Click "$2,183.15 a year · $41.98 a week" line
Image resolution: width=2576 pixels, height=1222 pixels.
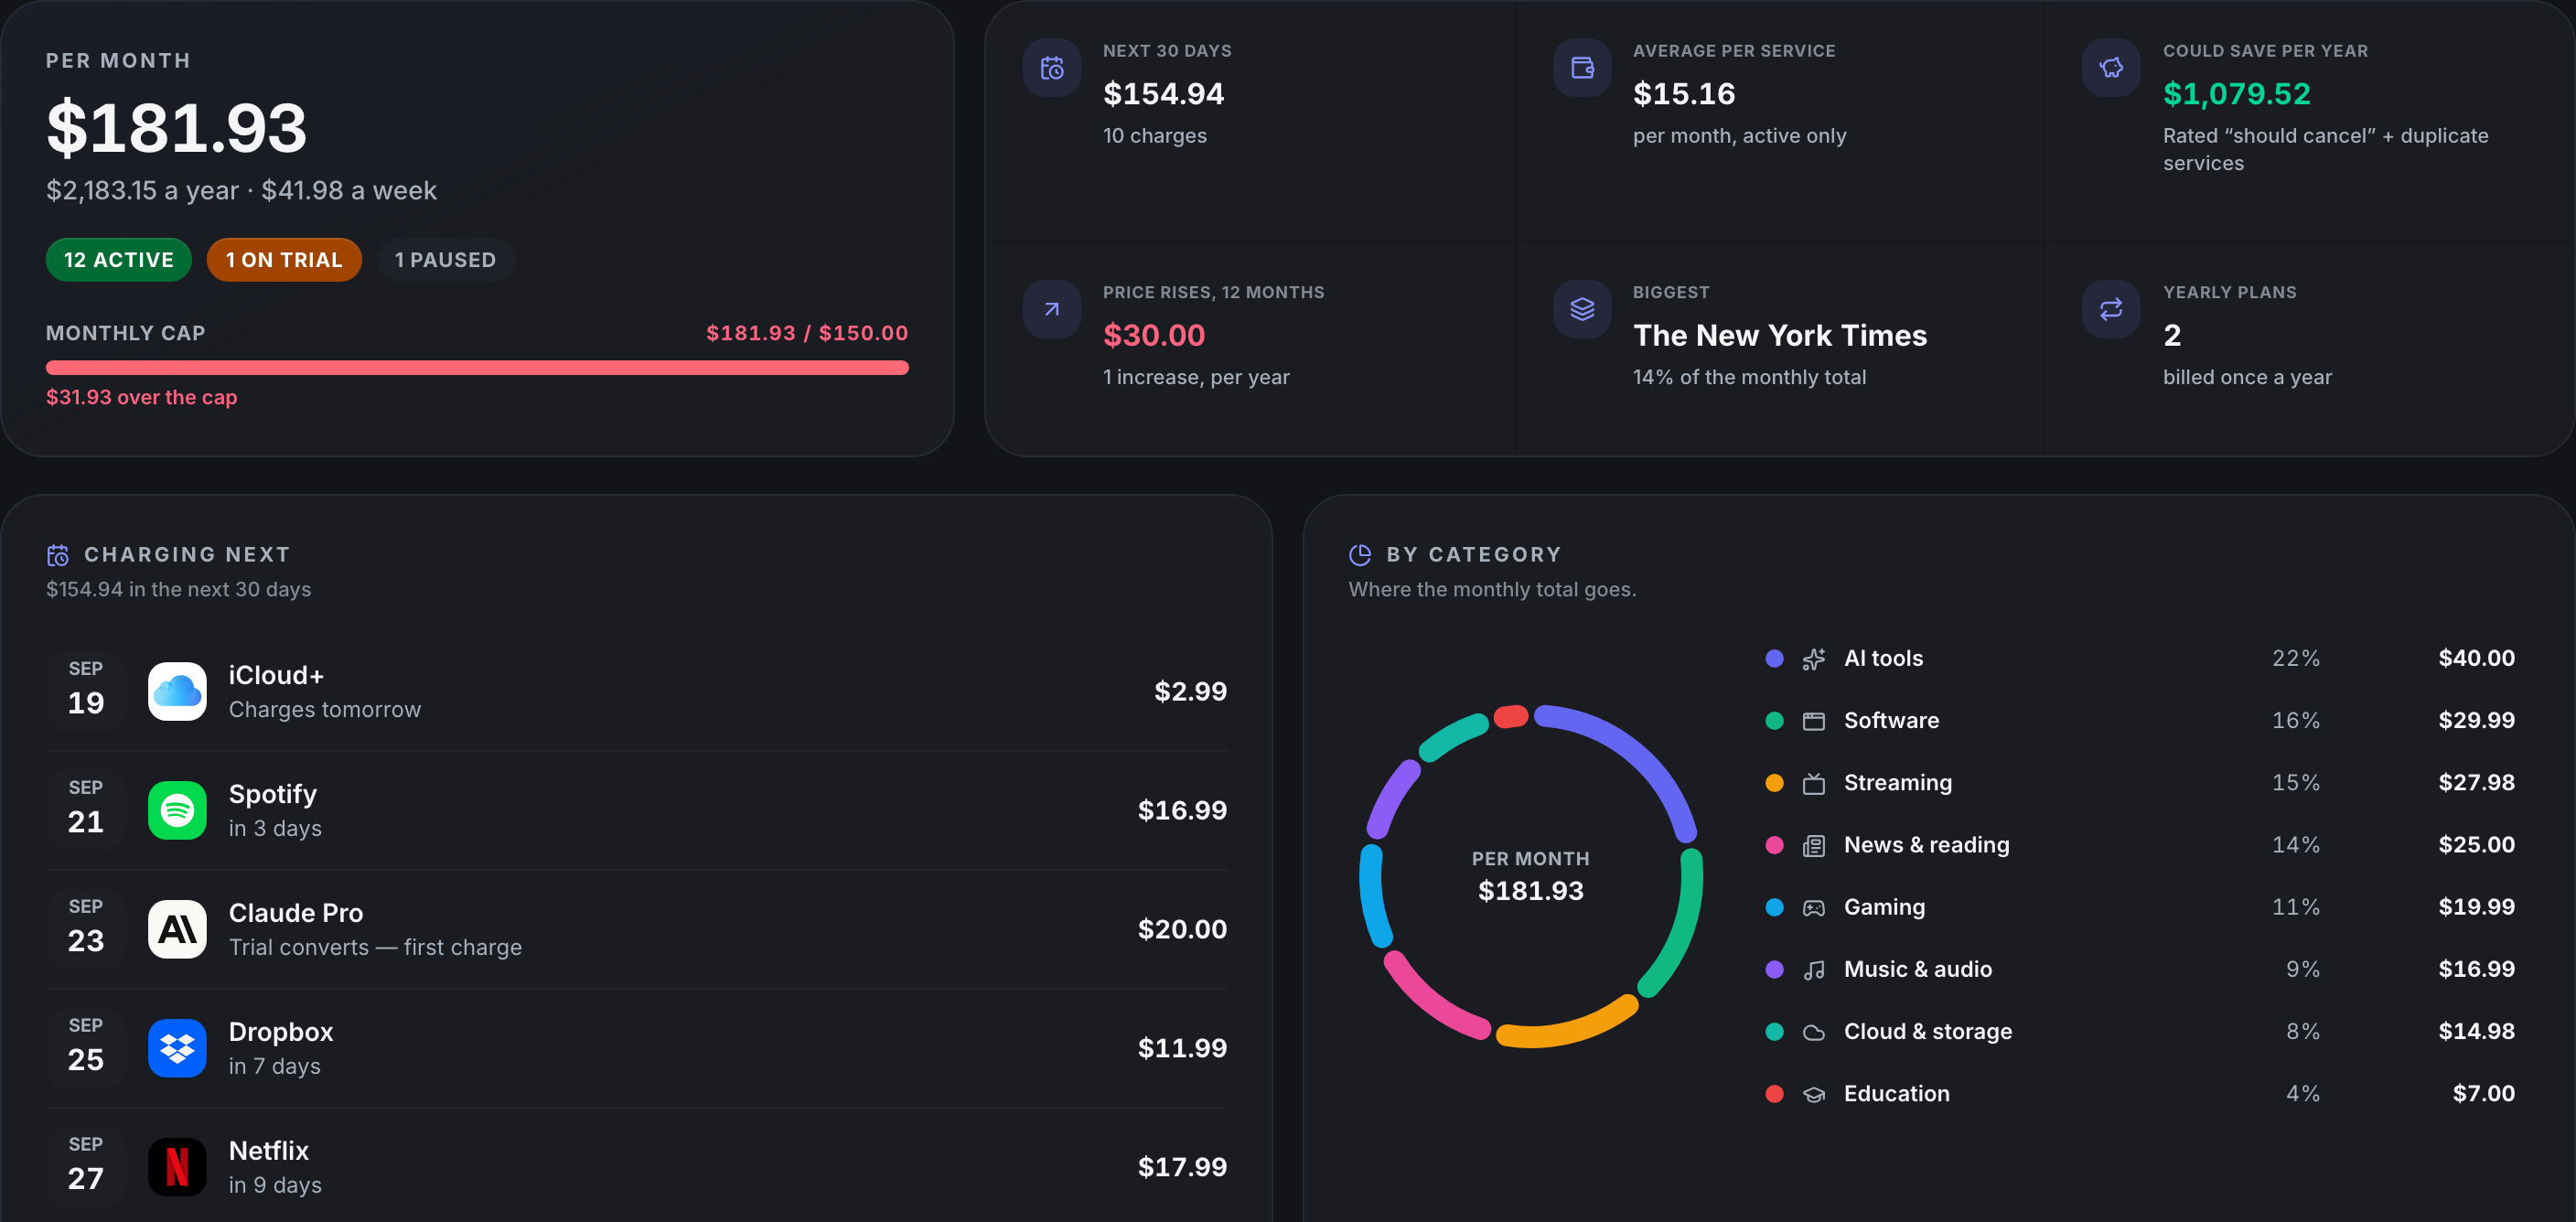tap(241, 190)
